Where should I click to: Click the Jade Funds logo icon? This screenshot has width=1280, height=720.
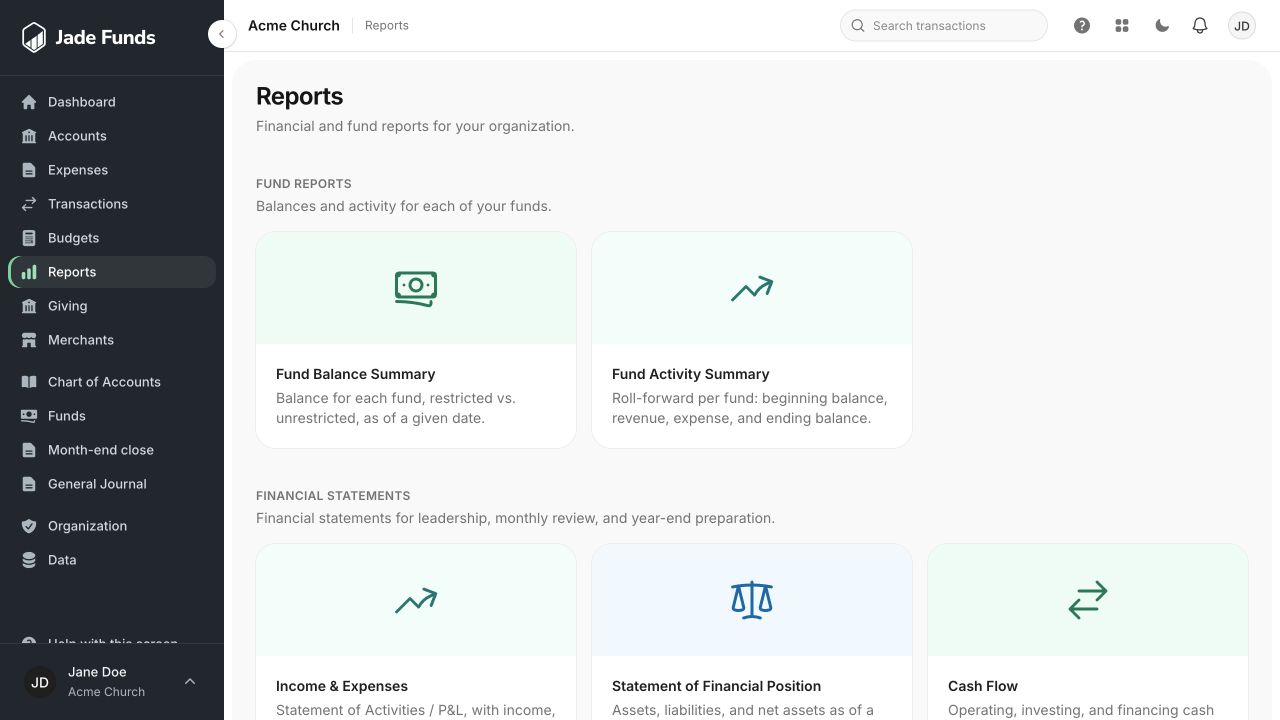click(x=34, y=37)
